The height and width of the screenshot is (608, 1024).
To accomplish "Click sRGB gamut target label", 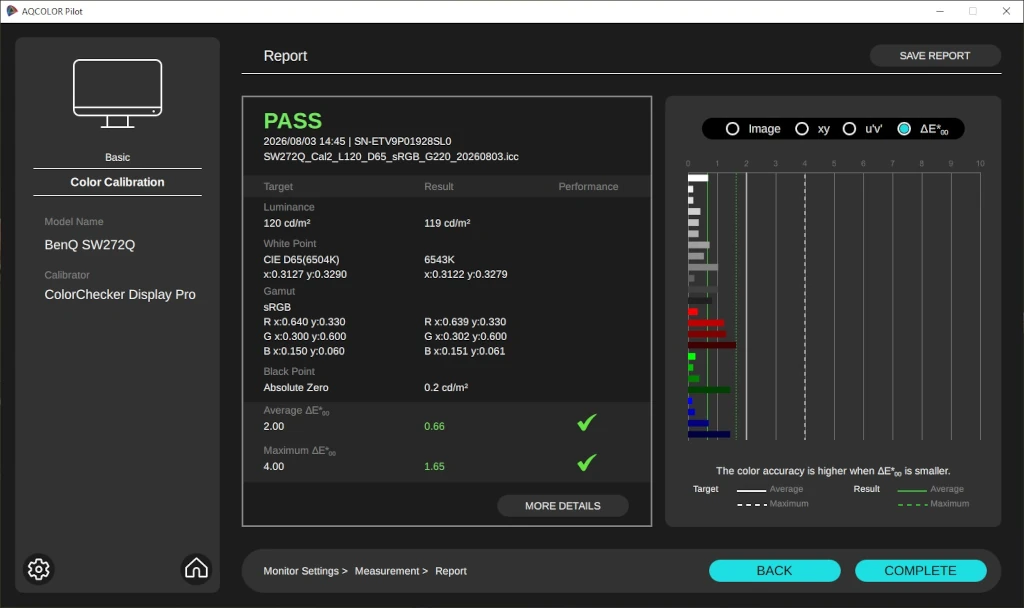I will tap(277, 307).
